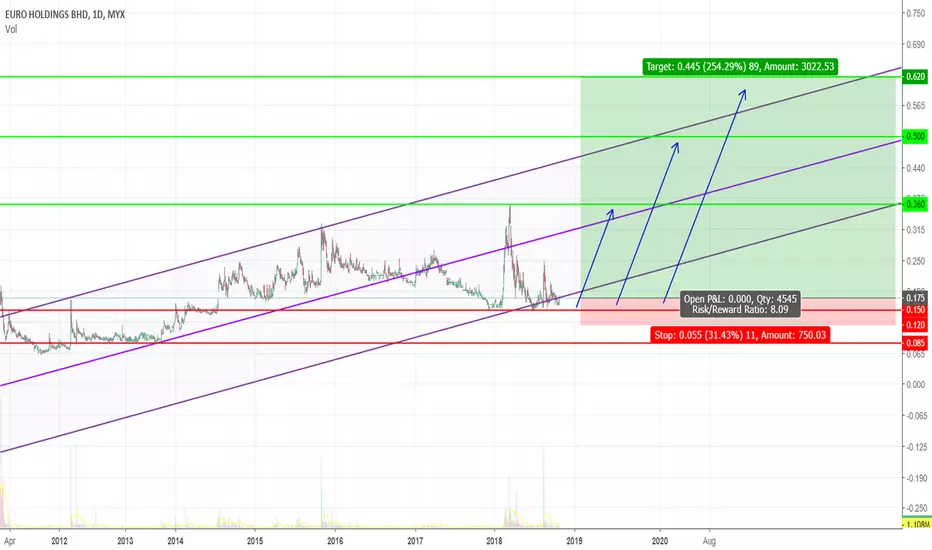The height and width of the screenshot is (550, 932).
Task: Click the EURO HOLDINGS BHD symbol title
Action: (65, 14)
